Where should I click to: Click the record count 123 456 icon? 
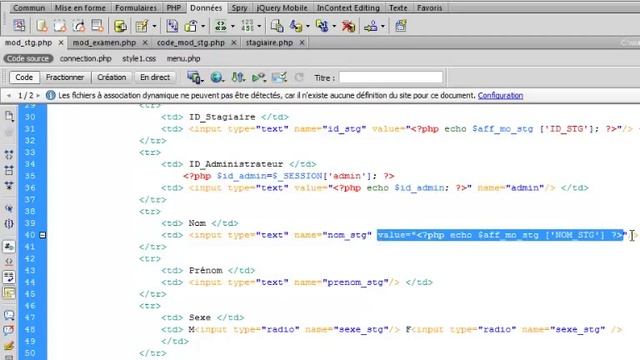point(248,26)
